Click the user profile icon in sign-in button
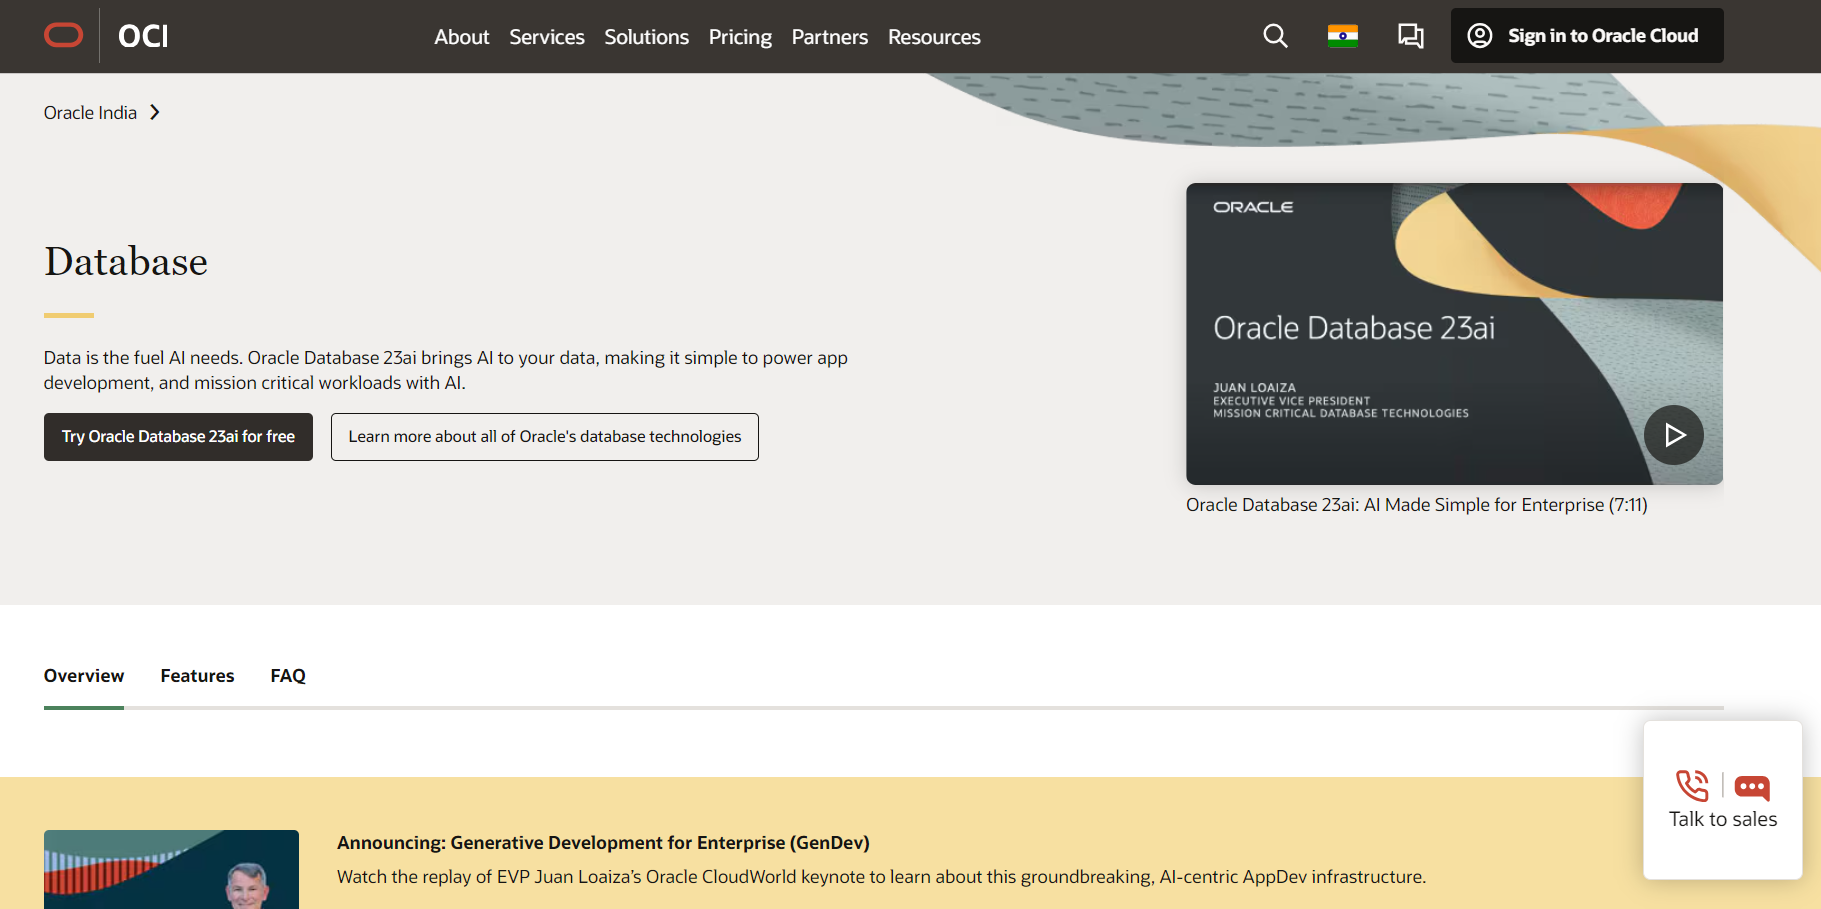This screenshot has width=1821, height=909. click(1479, 36)
